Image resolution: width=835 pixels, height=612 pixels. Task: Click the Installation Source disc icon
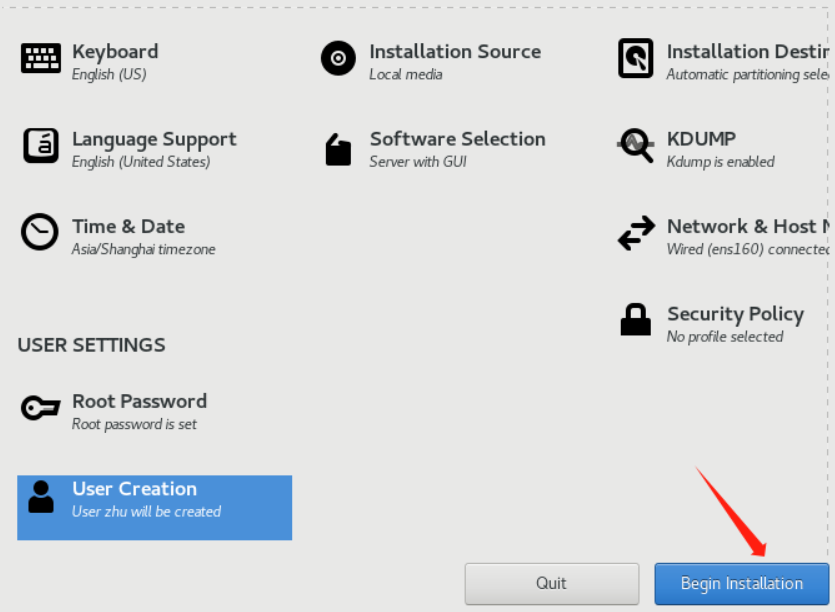338,59
